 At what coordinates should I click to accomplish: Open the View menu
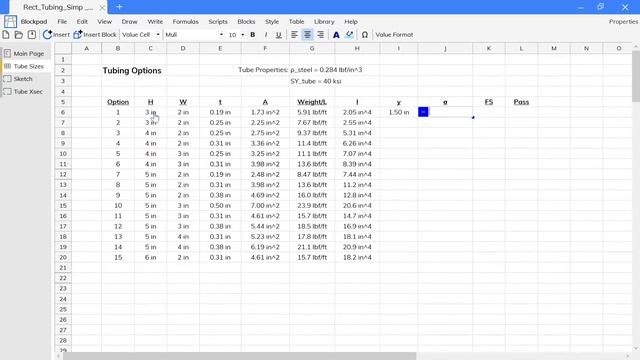[x=104, y=22]
